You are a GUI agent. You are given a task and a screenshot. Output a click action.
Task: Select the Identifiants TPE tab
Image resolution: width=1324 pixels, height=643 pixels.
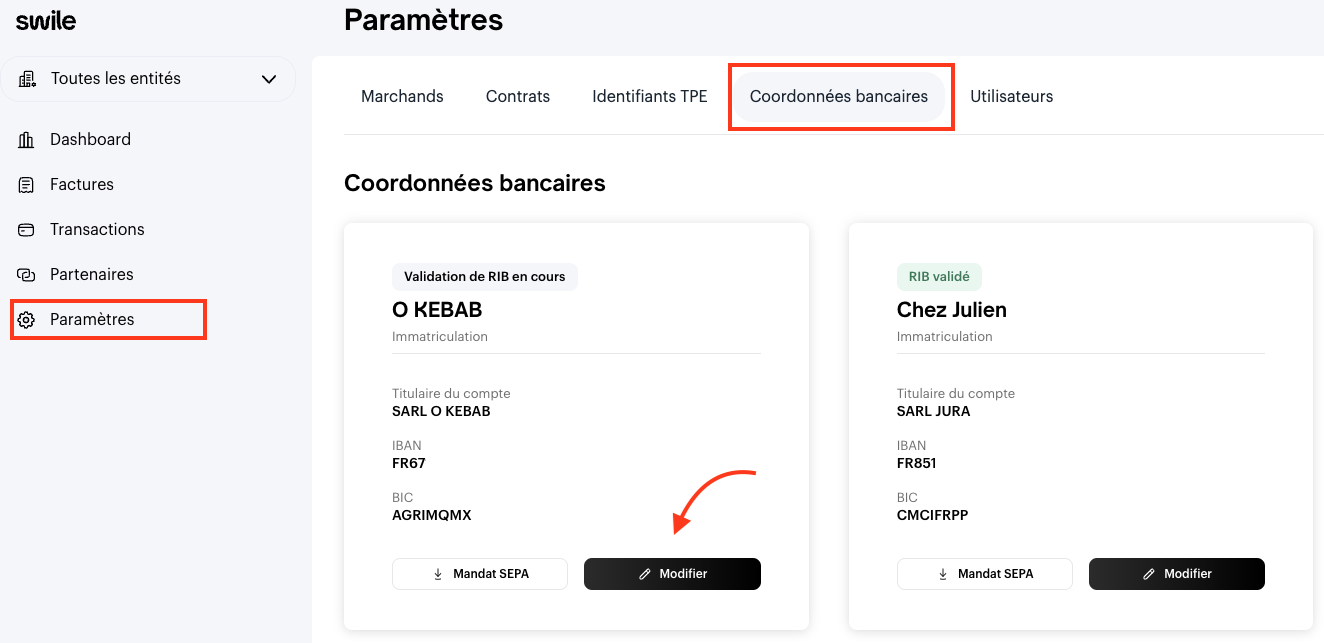(x=650, y=97)
